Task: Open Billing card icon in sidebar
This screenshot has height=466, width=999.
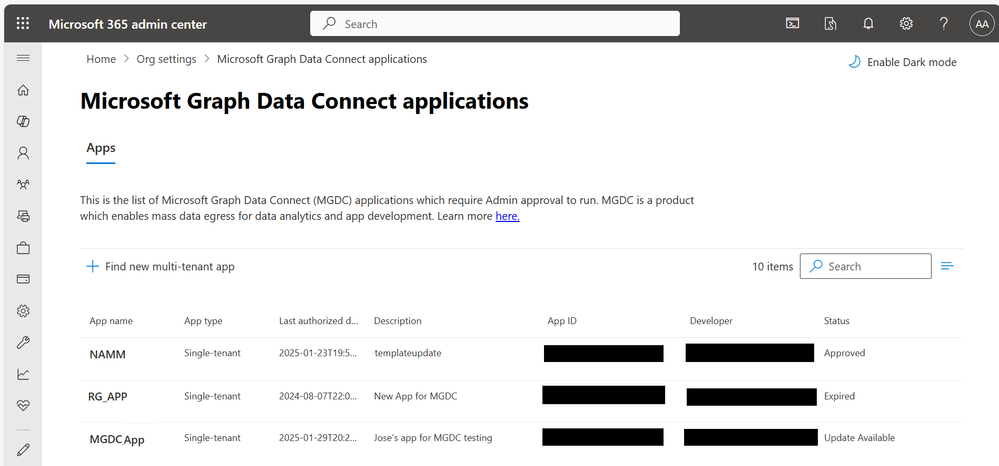Action: coord(23,279)
